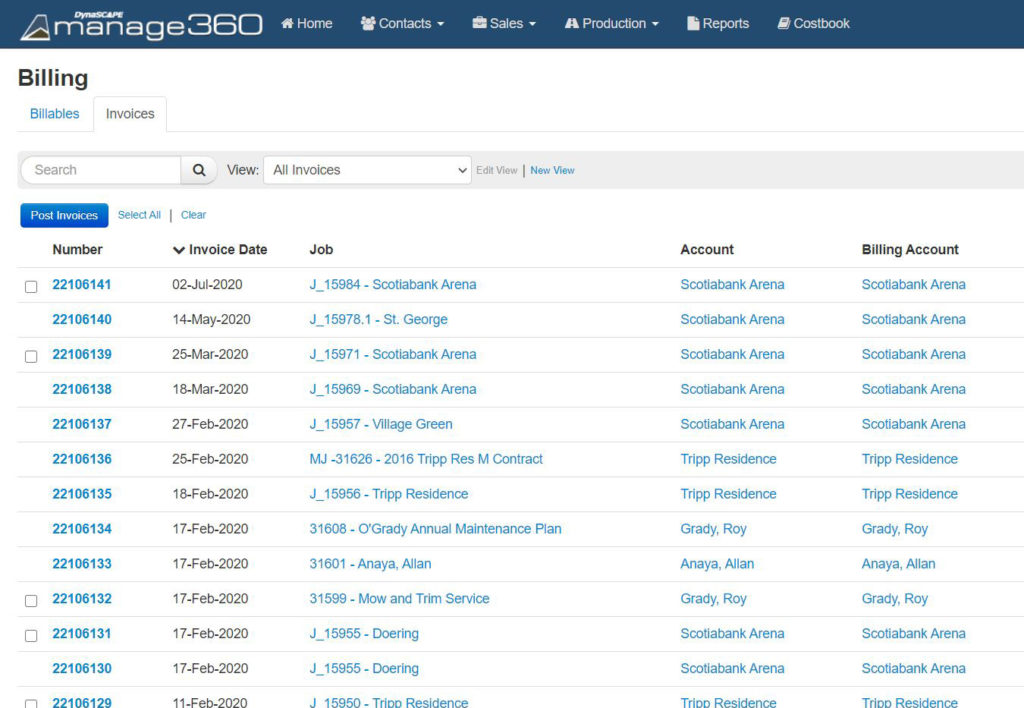The image size is (1024, 708).
Task: Open job 31608 O'Grady Annual Maintenance Plan
Action: 436,529
